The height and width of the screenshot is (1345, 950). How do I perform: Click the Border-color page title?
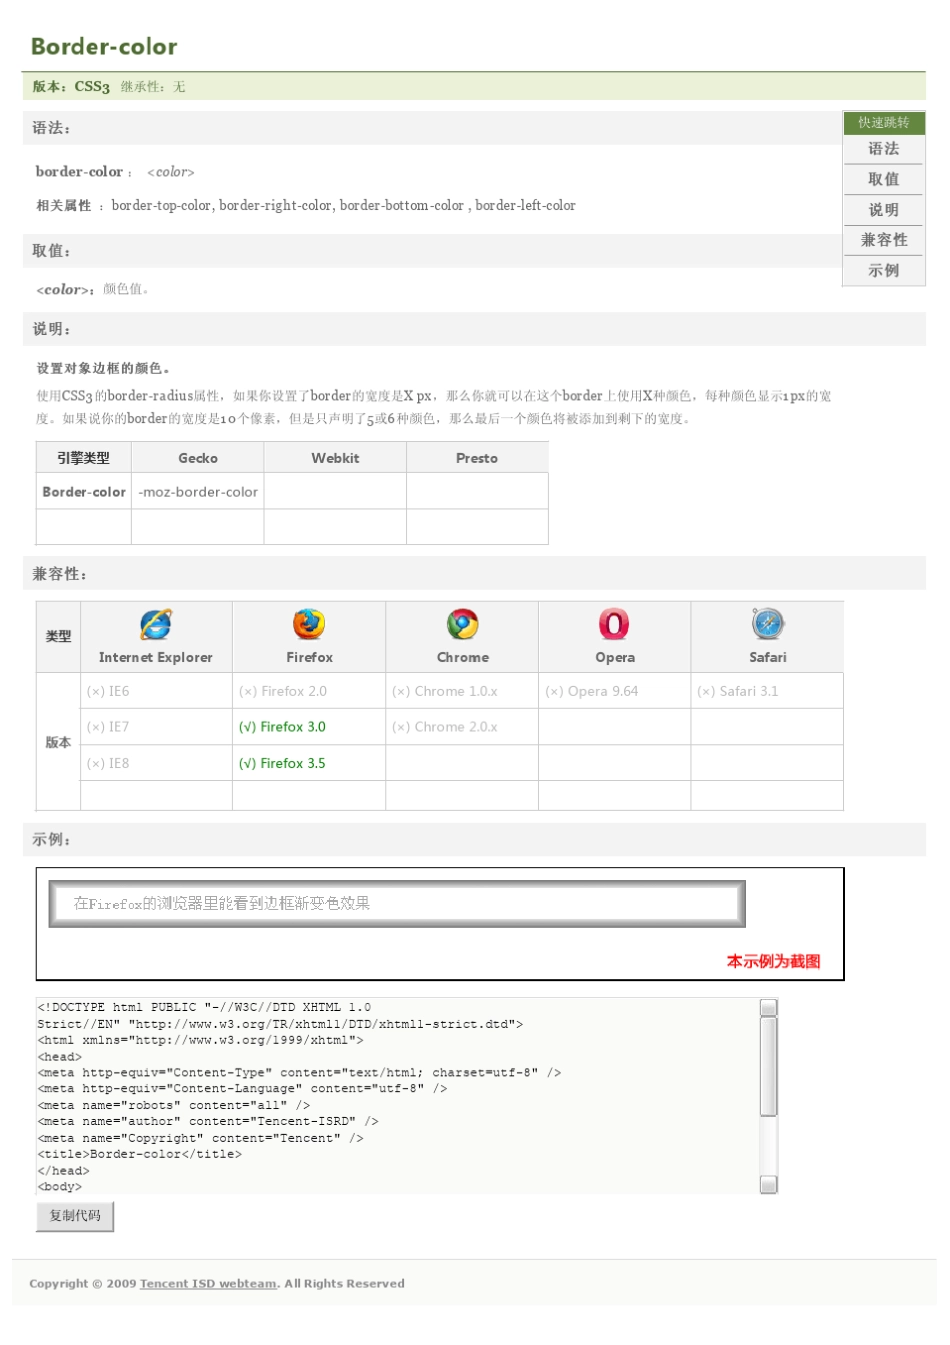pos(104,46)
